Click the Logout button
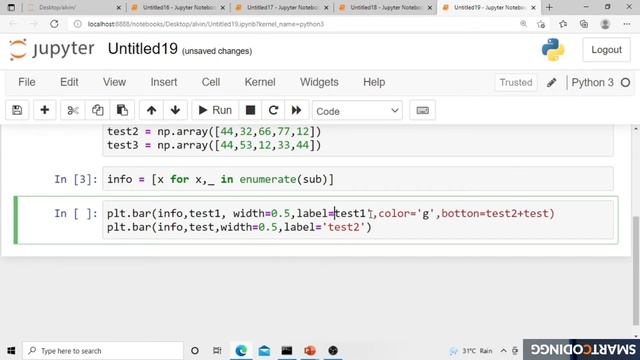 click(x=606, y=50)
